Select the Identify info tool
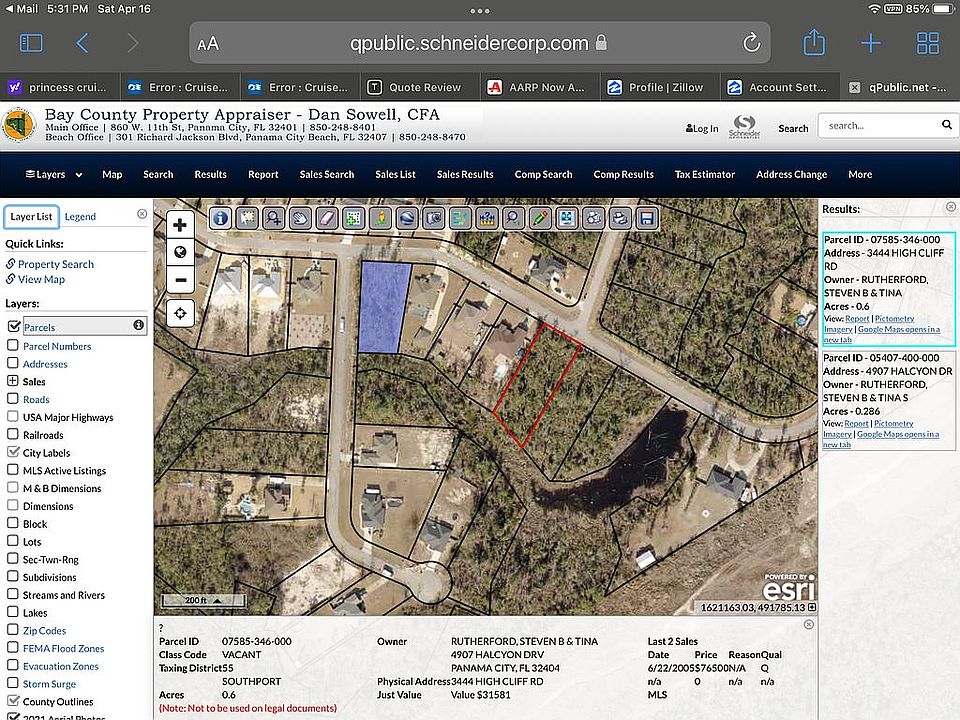960x720 pixels. click(220, 217)
